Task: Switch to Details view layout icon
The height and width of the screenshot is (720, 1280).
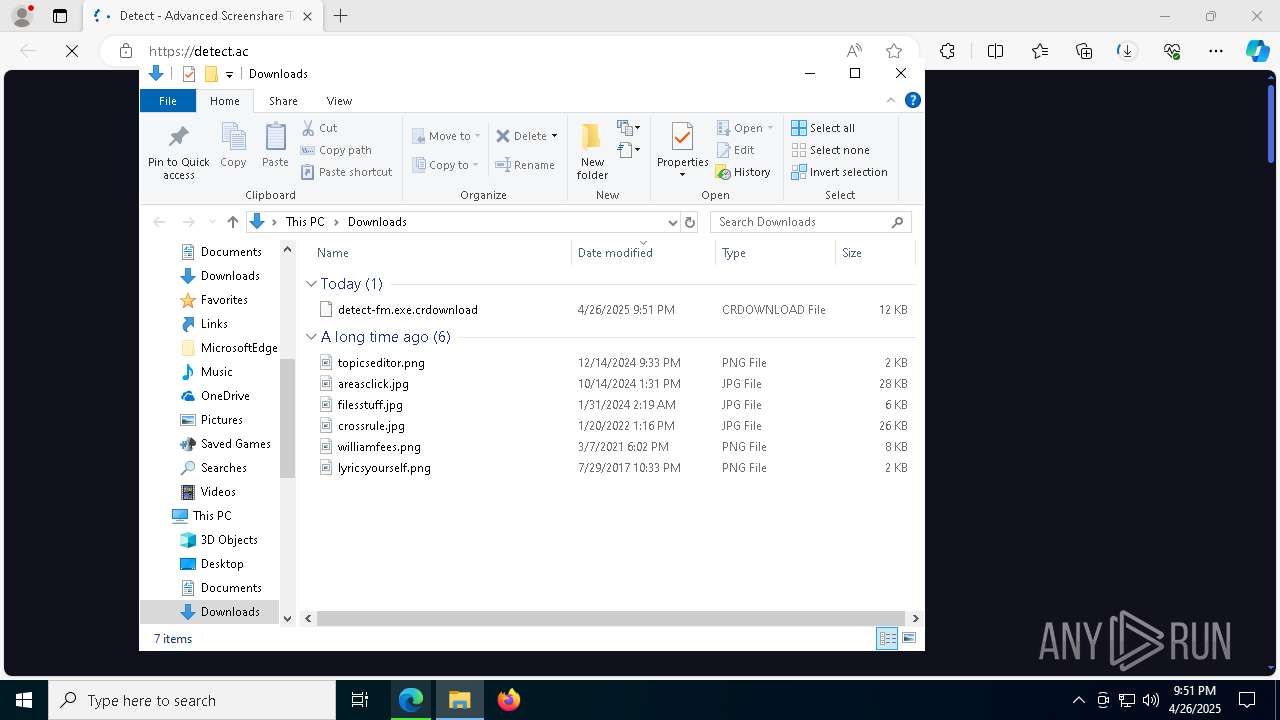Action: 887,638
